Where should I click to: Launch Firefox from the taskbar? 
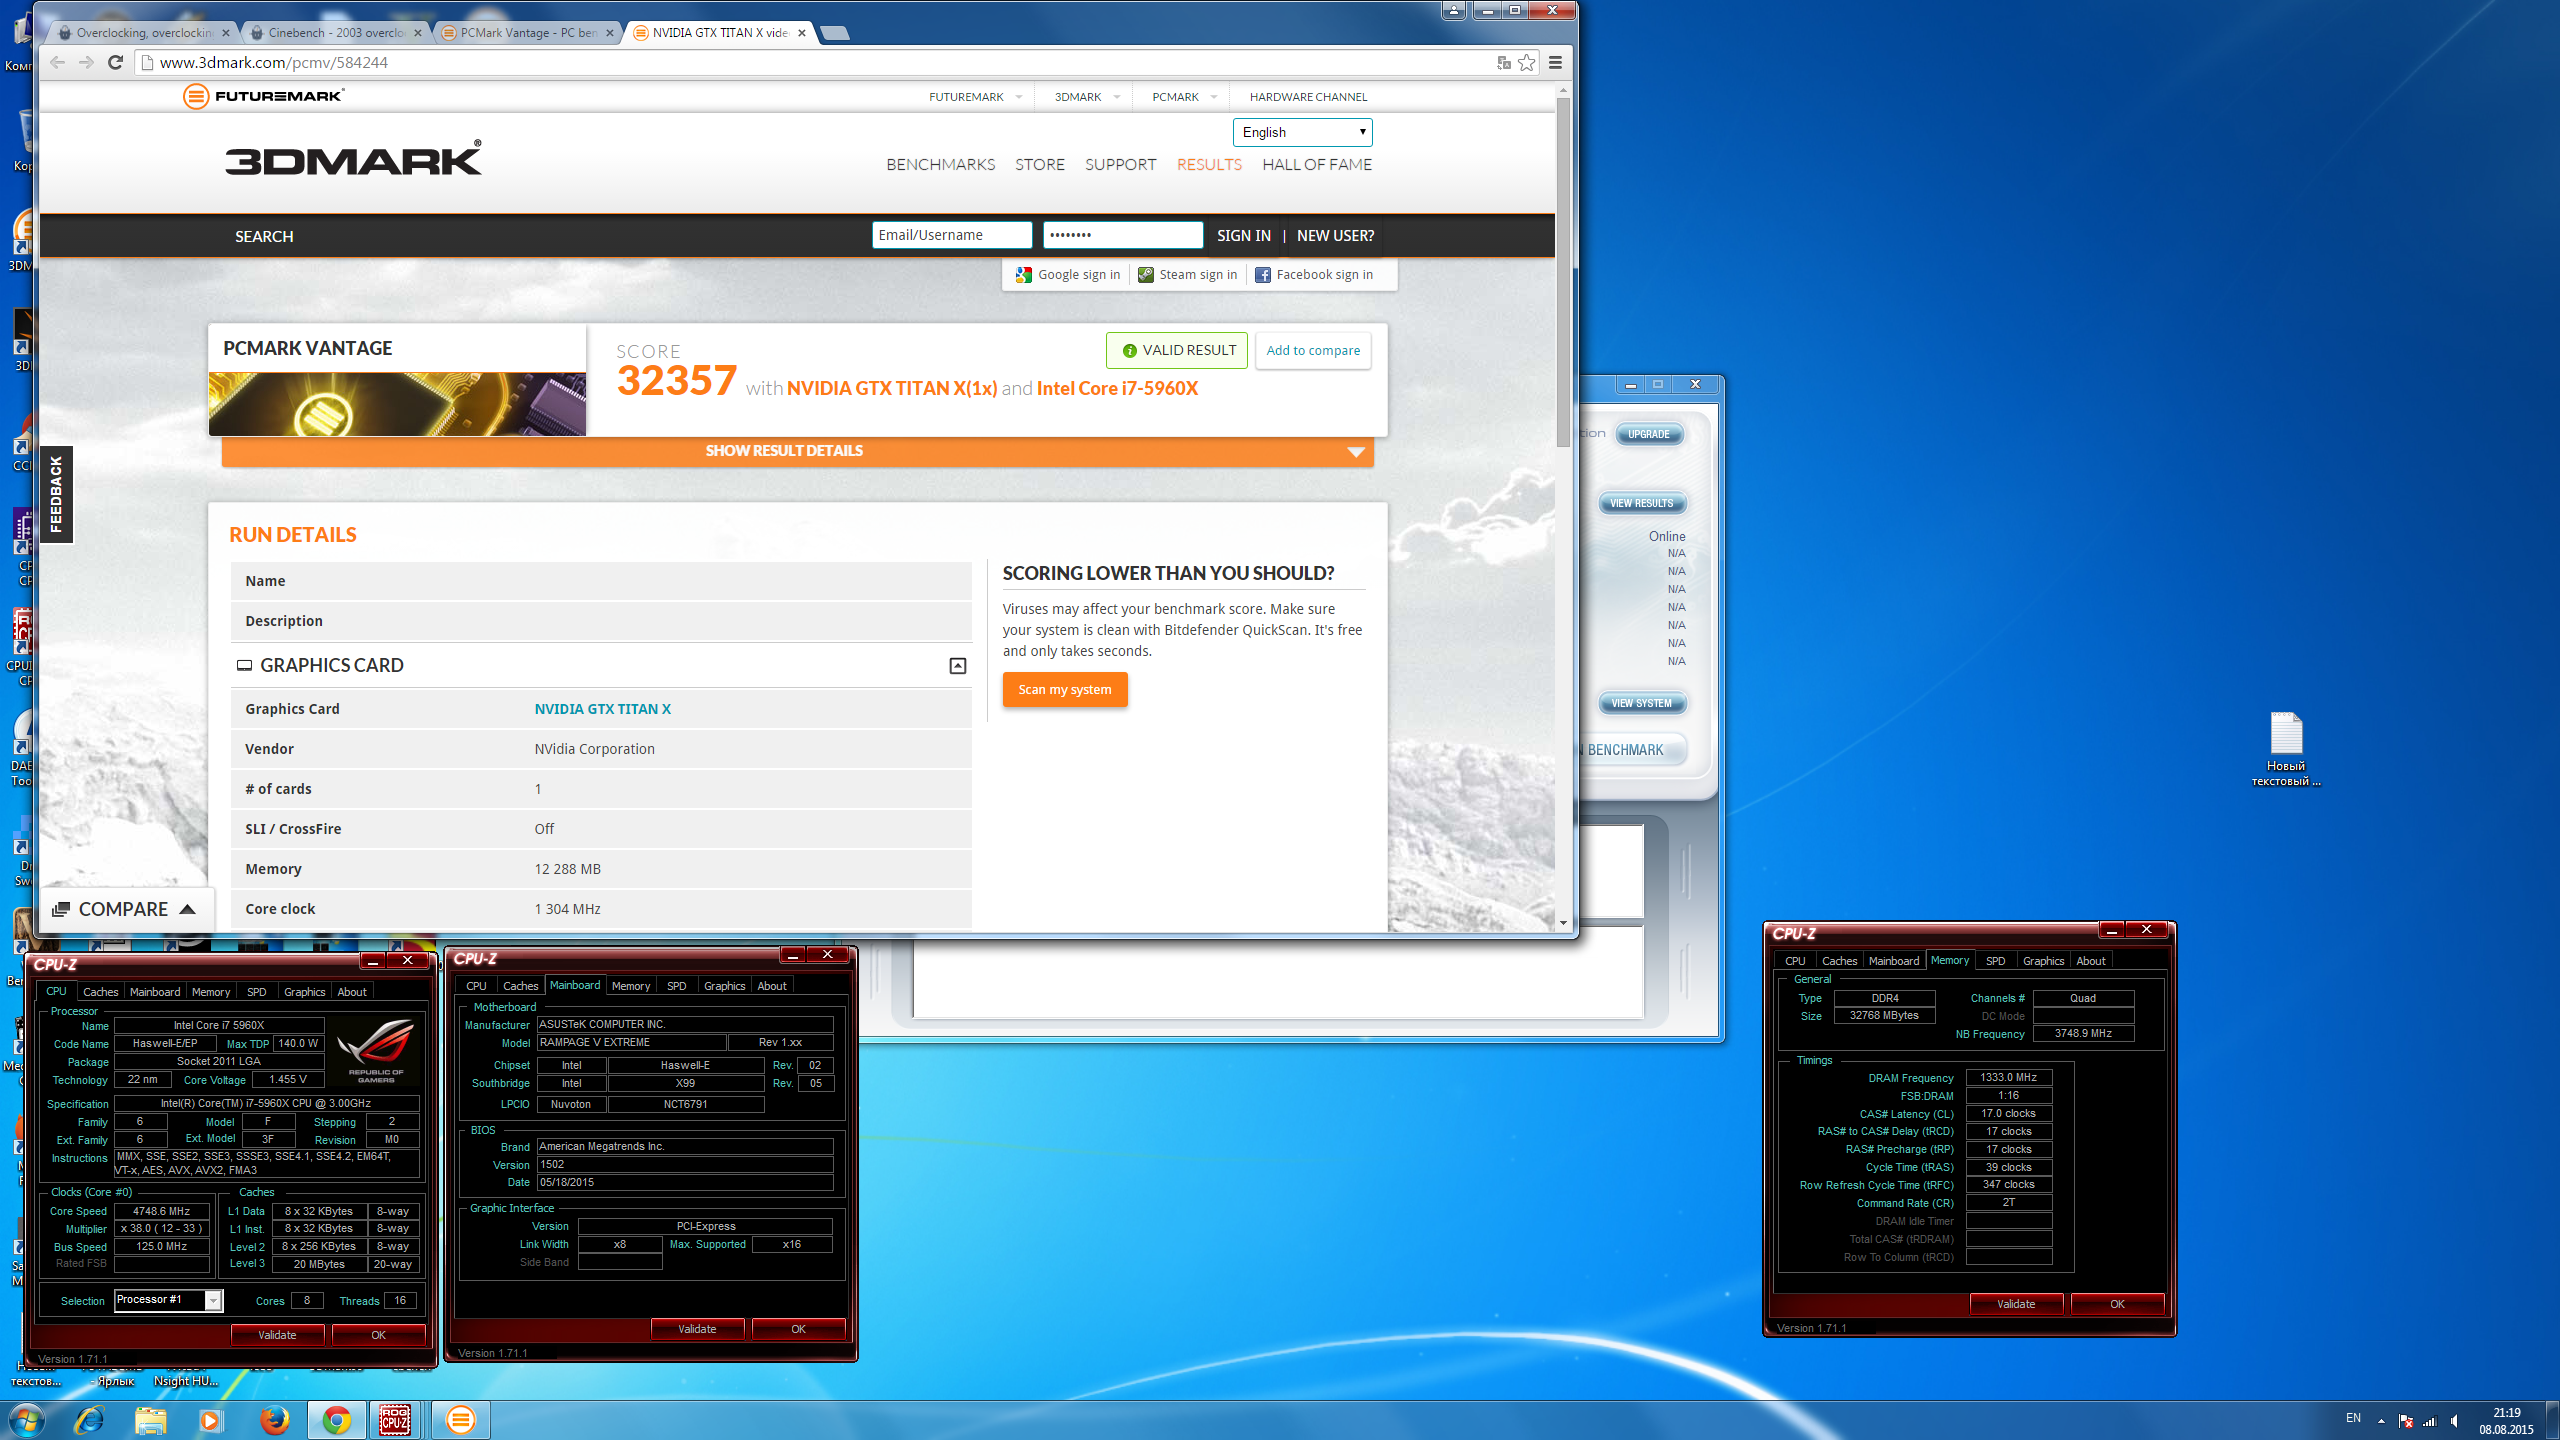[274, 1420]
